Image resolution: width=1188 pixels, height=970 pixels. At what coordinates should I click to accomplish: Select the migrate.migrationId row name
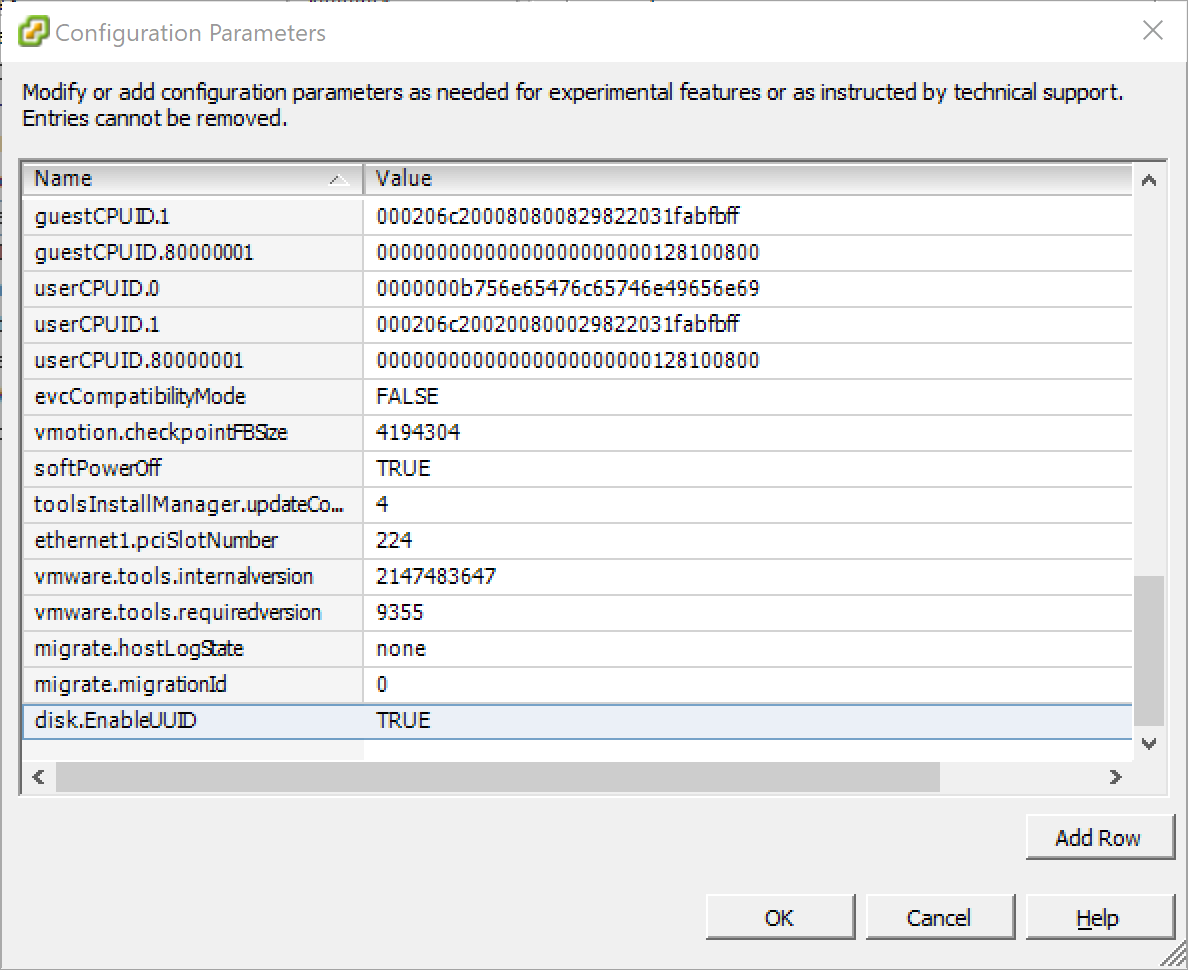pyautogui.click(x=192, y=684)
